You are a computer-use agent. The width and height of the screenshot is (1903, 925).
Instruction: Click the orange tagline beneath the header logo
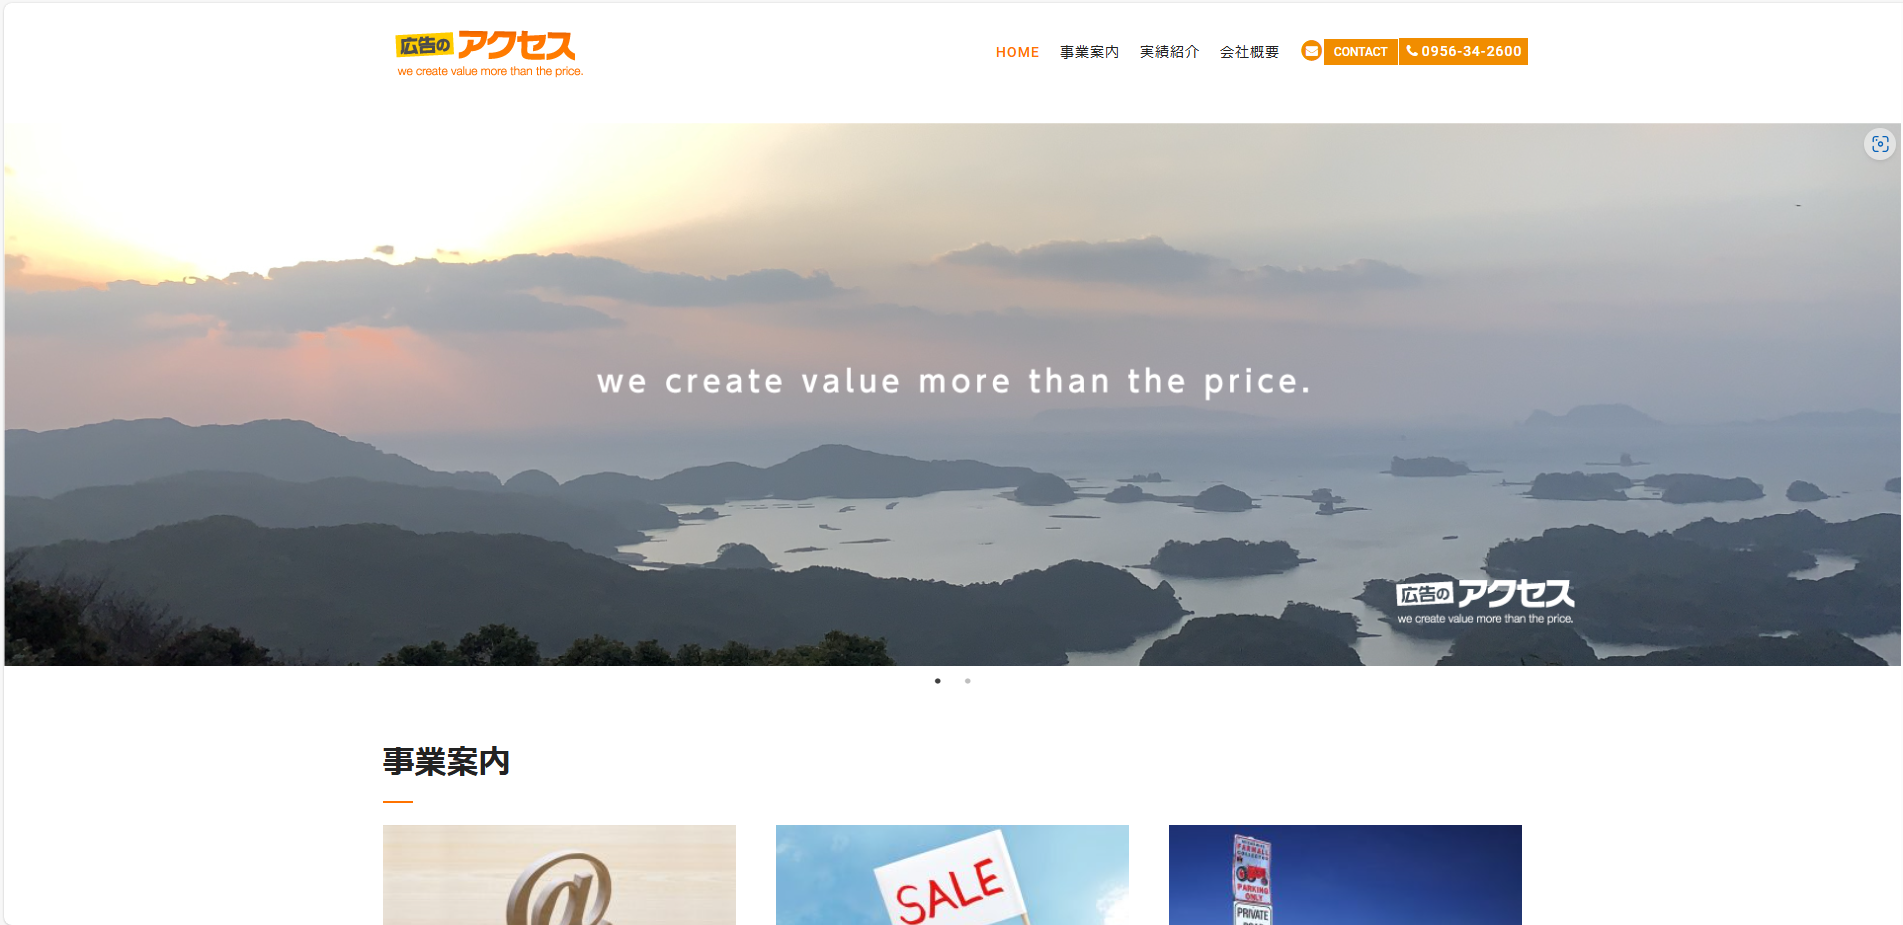[490, 71]
